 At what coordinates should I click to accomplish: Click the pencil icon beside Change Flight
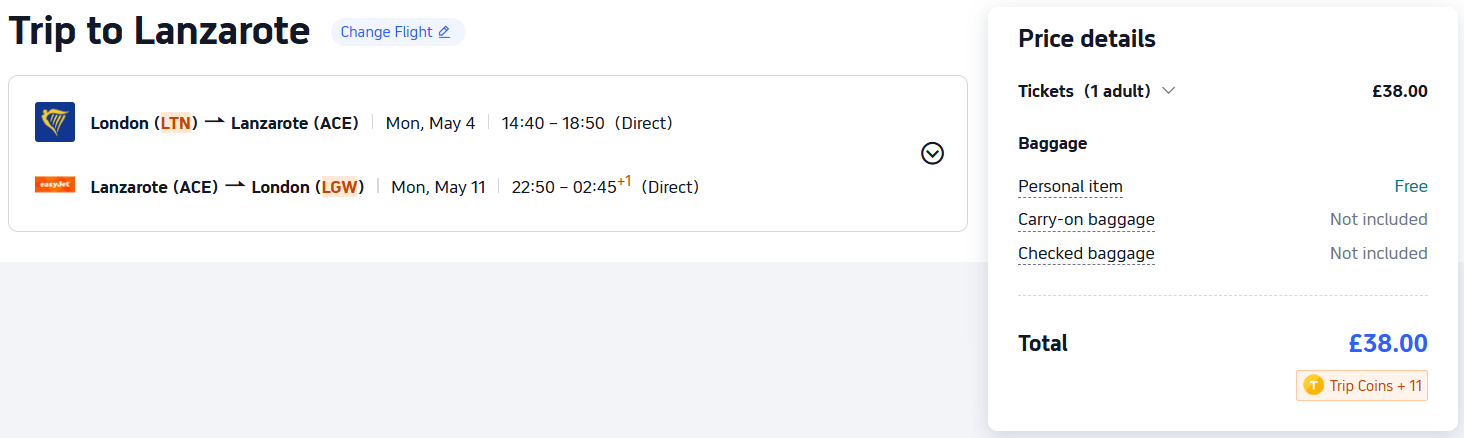coord(444,32)
